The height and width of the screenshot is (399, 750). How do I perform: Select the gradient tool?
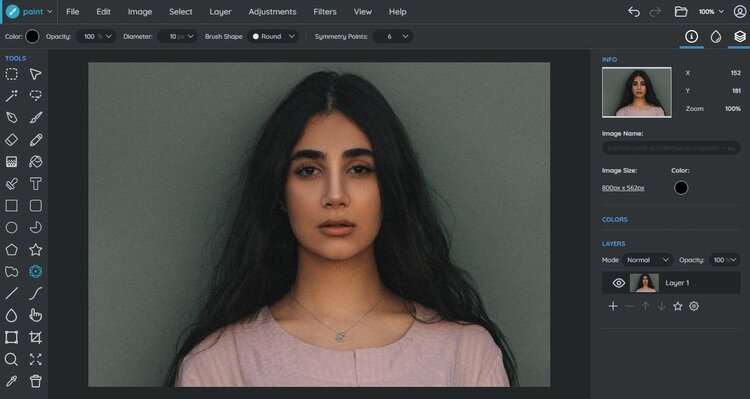pos(11,162)
